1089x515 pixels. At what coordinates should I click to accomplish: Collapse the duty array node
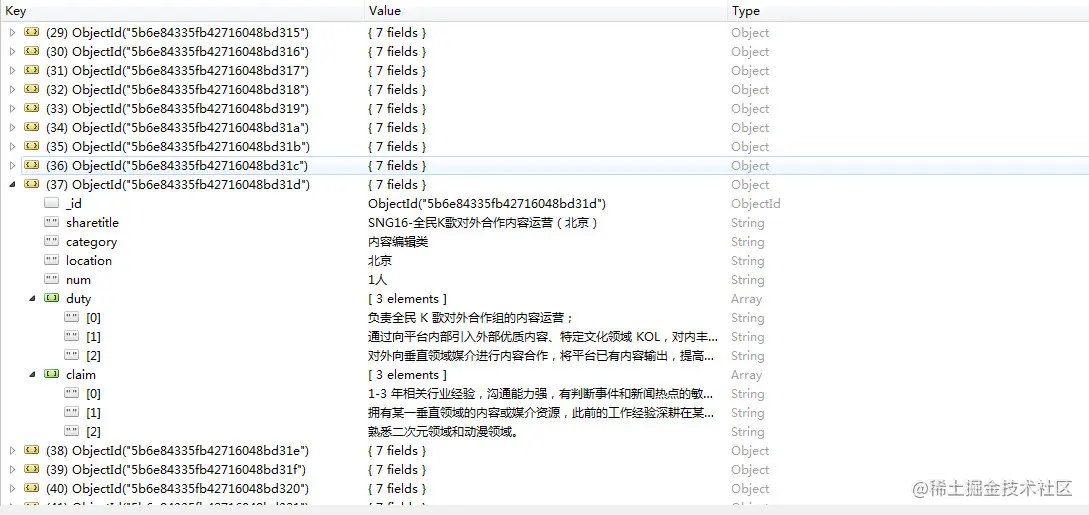(x=33, y=298)
